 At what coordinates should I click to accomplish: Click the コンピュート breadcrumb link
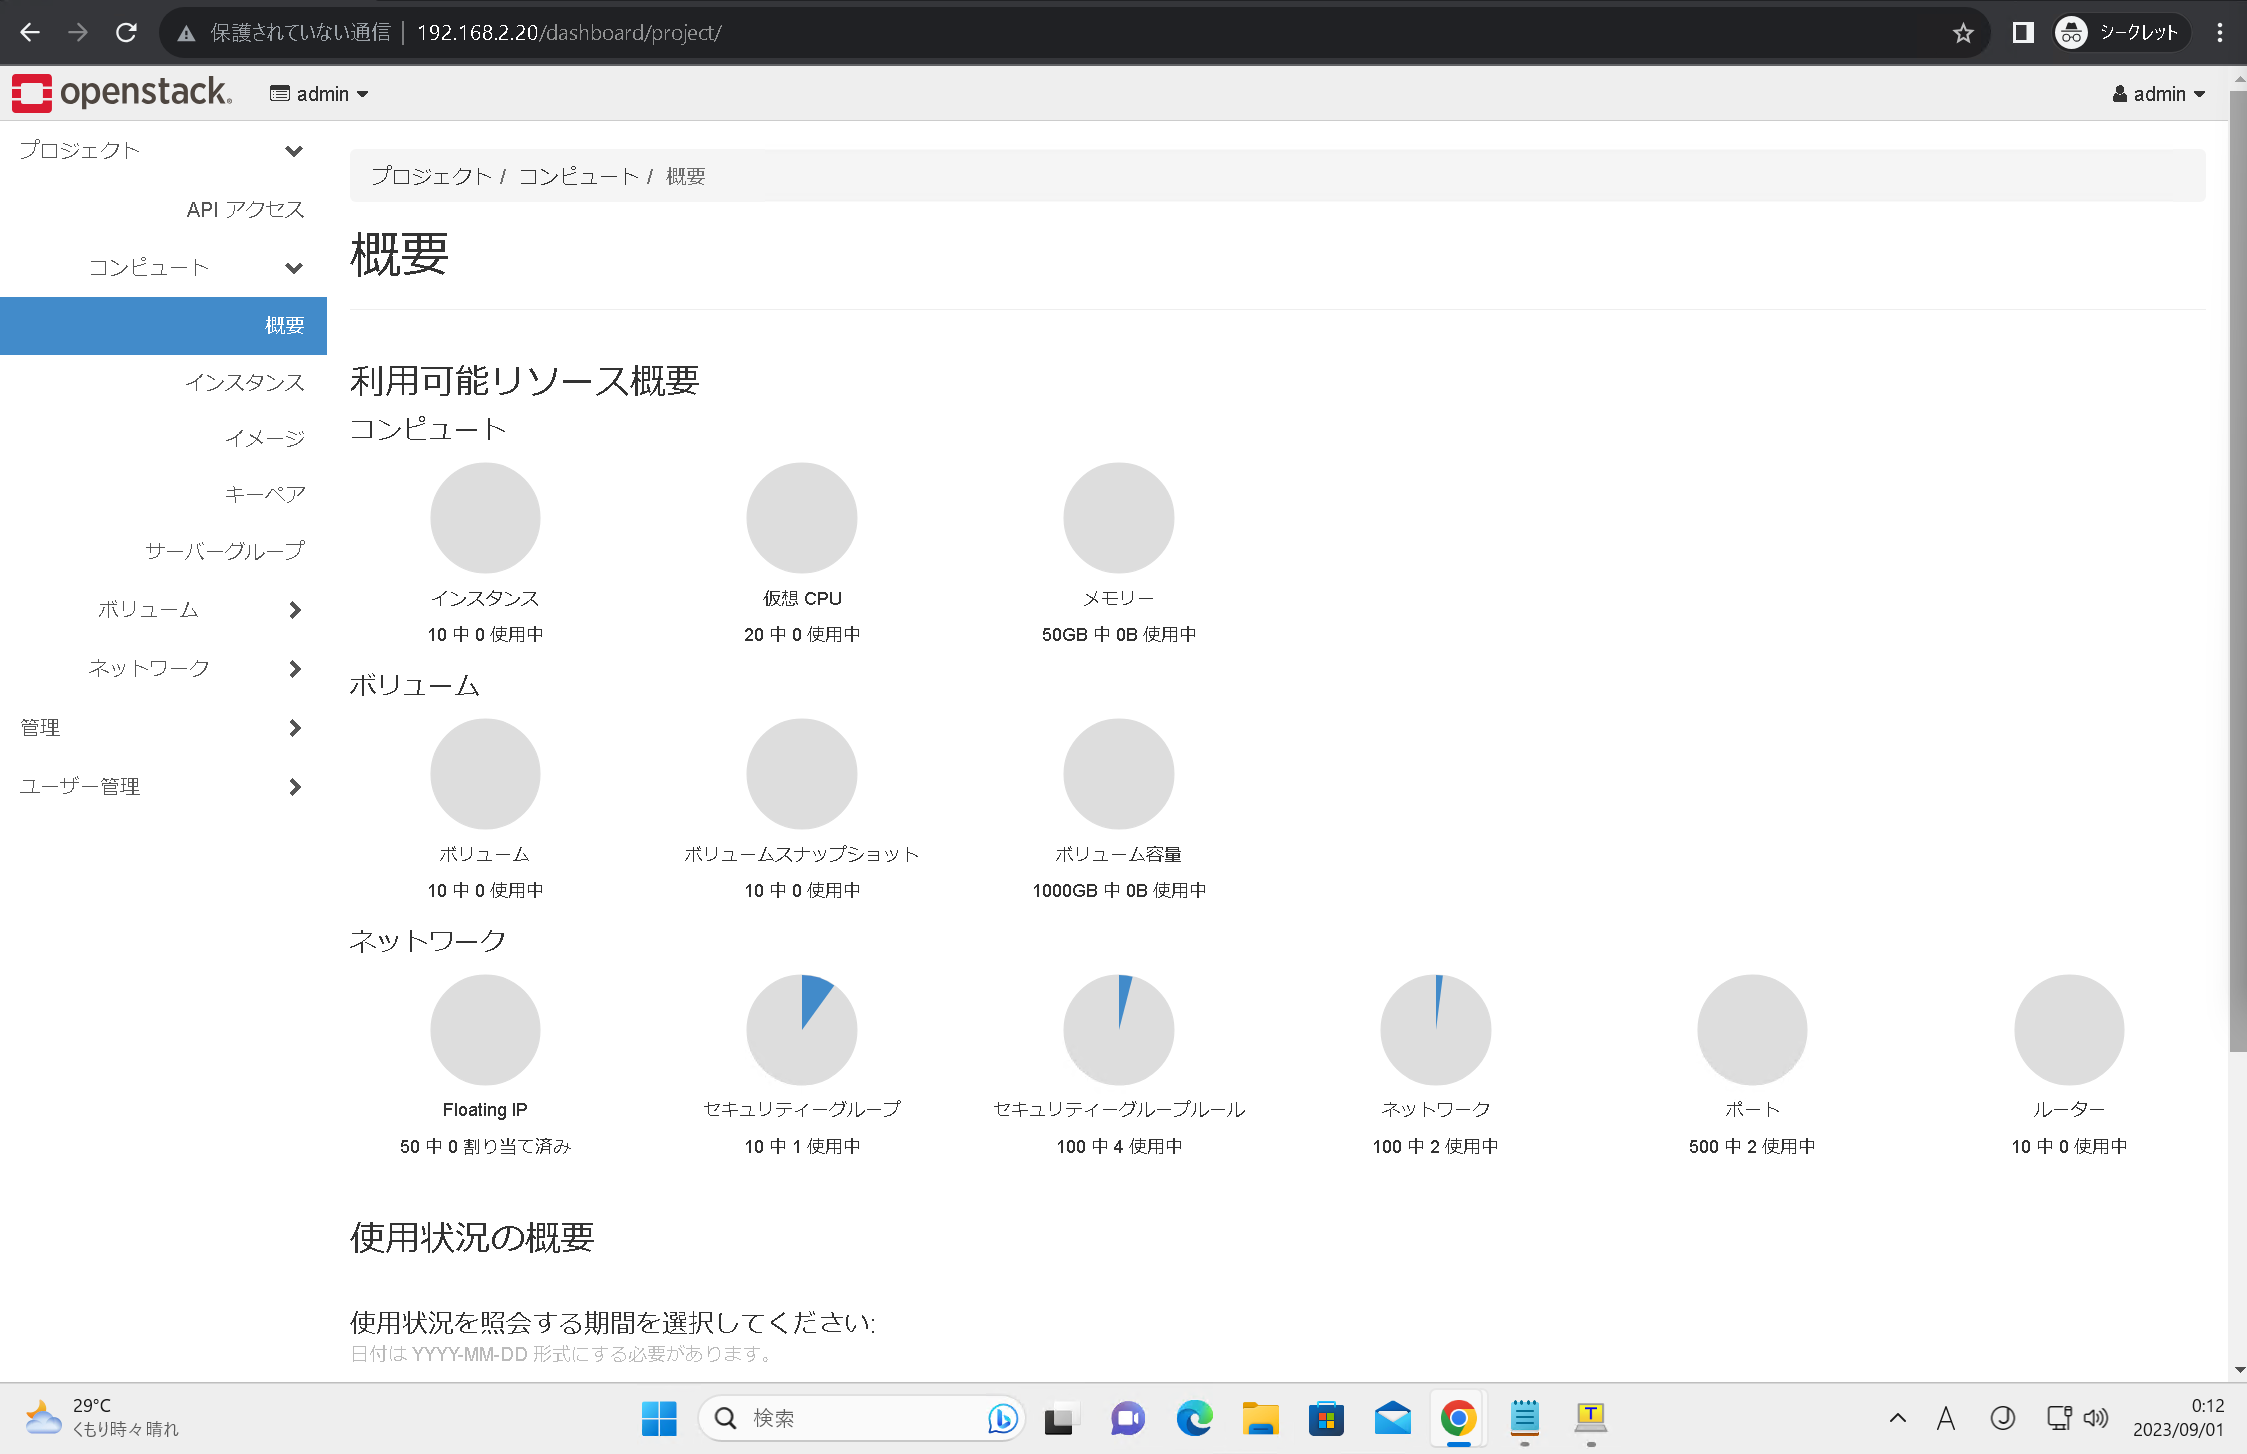point(578,176)
